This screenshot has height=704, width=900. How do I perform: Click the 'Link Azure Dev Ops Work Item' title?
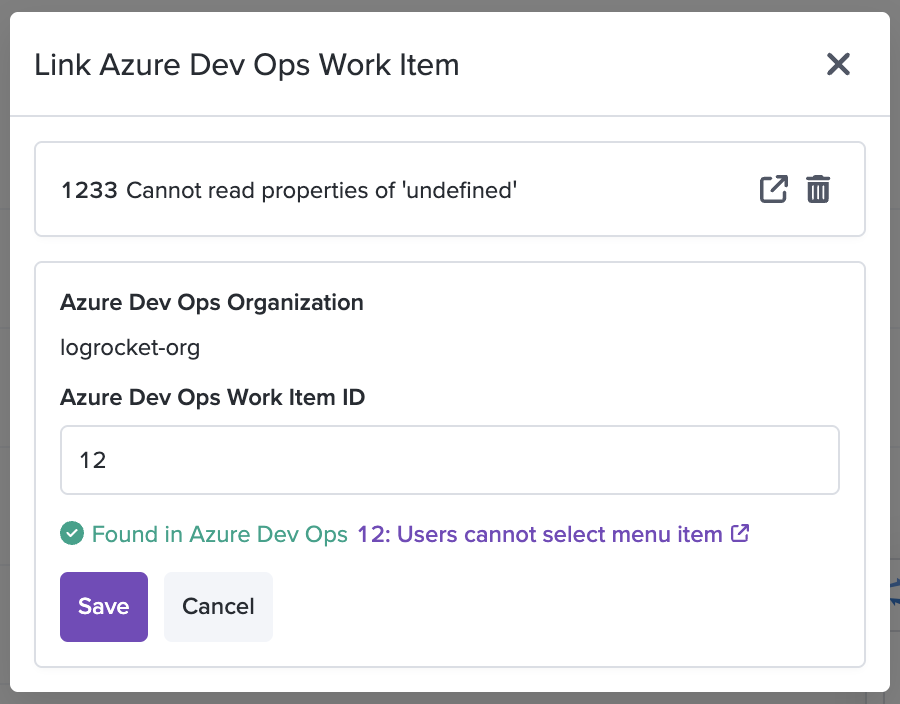pos(247,64)
